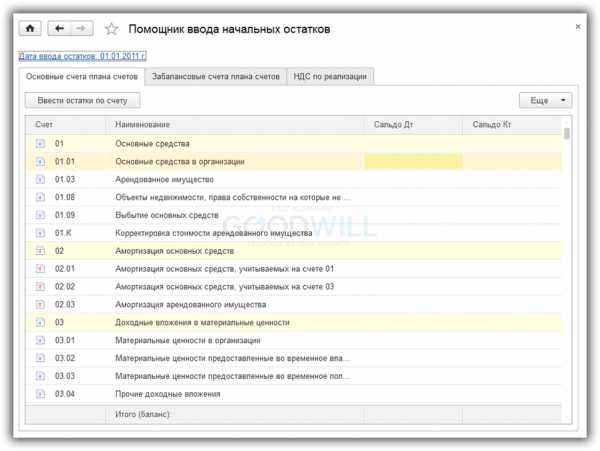Select Корректировка стоимости арендованного имущества row
Screen dimensions: 600x451
point(293,233)
